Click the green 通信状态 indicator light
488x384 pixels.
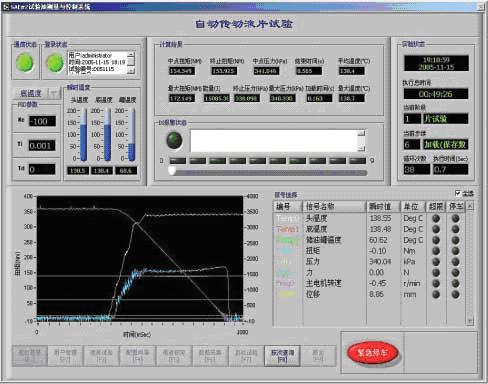point(25,63)
